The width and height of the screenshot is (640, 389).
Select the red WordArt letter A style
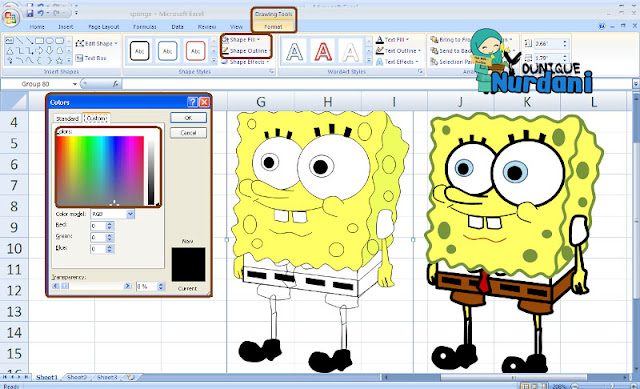[x=322, y=51]
